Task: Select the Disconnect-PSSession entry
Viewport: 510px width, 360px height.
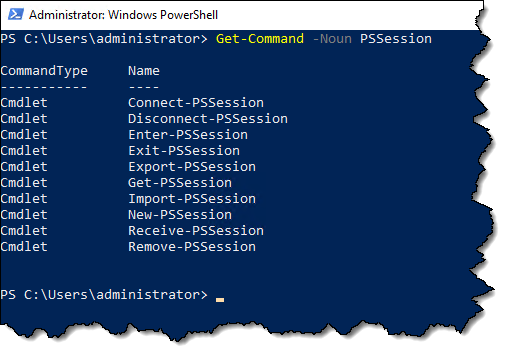Action: [208, 119]
